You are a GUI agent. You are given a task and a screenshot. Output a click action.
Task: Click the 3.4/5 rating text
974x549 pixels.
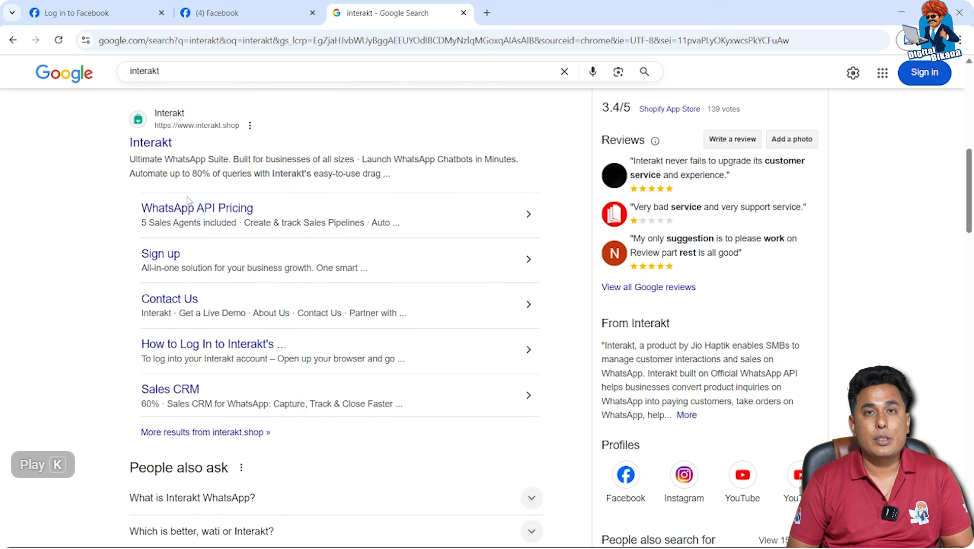(616, 108)
